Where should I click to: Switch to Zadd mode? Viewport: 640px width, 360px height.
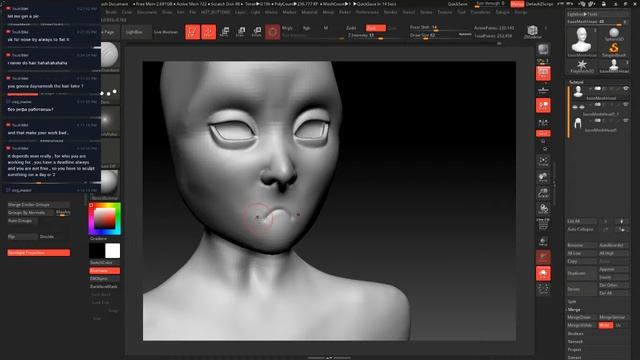coord(351,28)
